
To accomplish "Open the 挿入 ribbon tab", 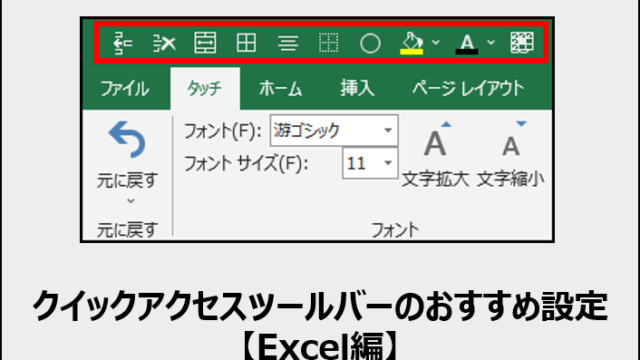I will click(x=357, y=88).
